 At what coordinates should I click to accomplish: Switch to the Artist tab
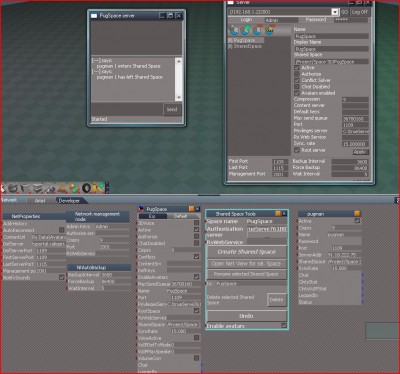40,201
